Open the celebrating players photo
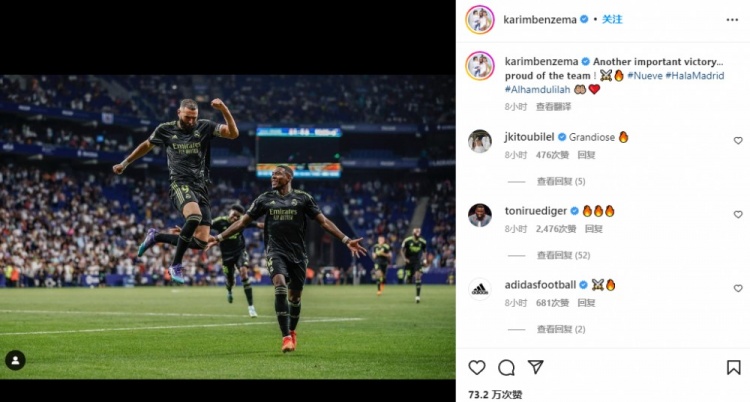Screen dimensions: 750x402 click(x=228, y=227)
